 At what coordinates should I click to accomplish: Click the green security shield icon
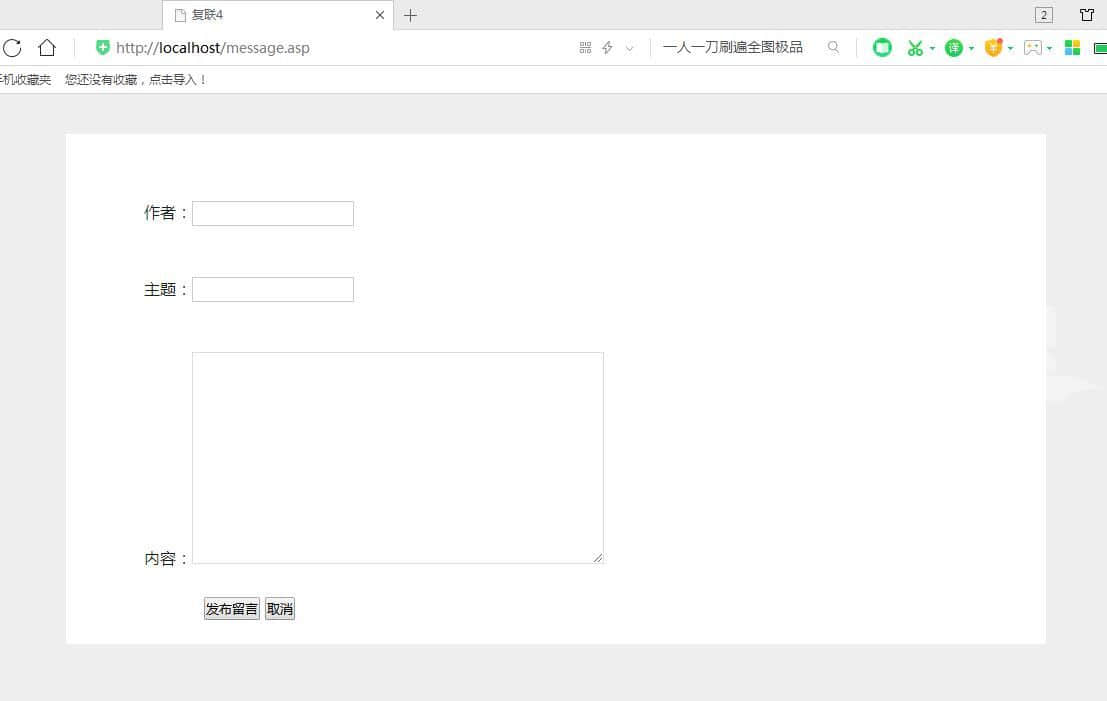click(x=102, y=48)
